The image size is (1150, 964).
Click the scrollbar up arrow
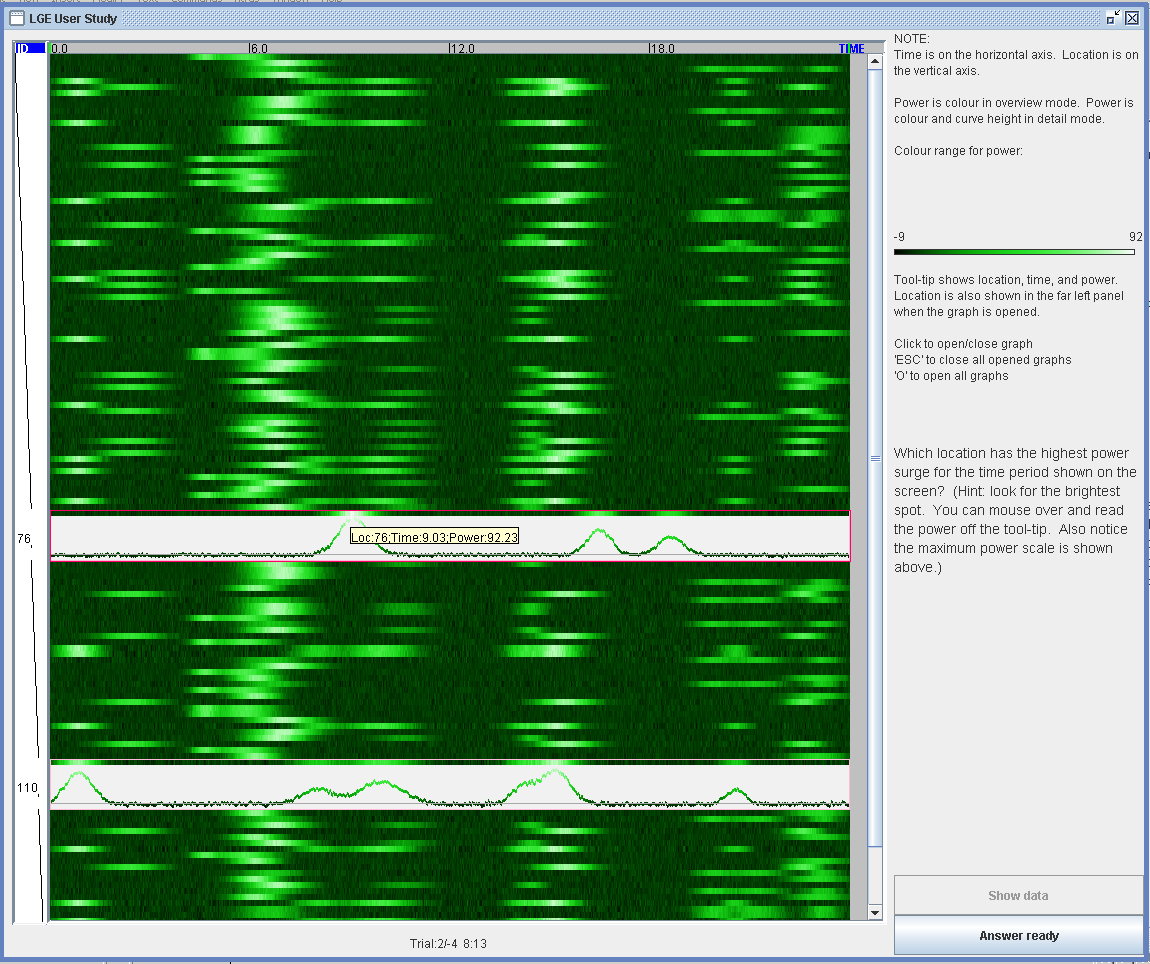click(x=874, y=62)
